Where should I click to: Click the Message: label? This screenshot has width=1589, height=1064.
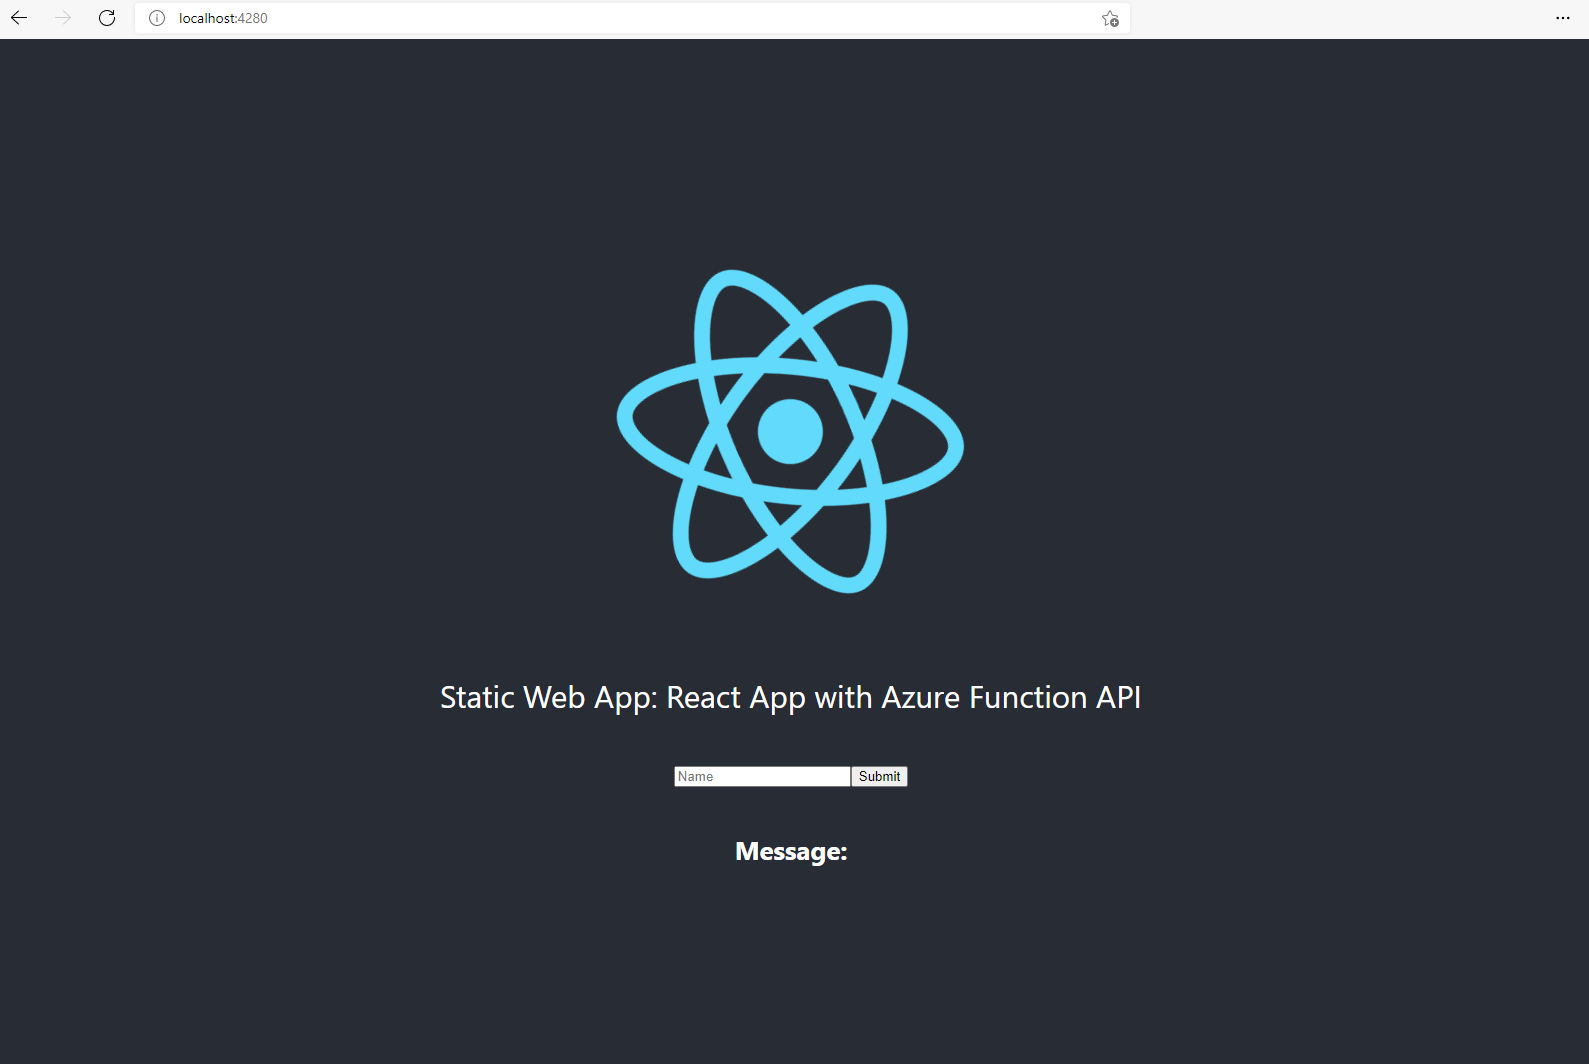(791, 852)
